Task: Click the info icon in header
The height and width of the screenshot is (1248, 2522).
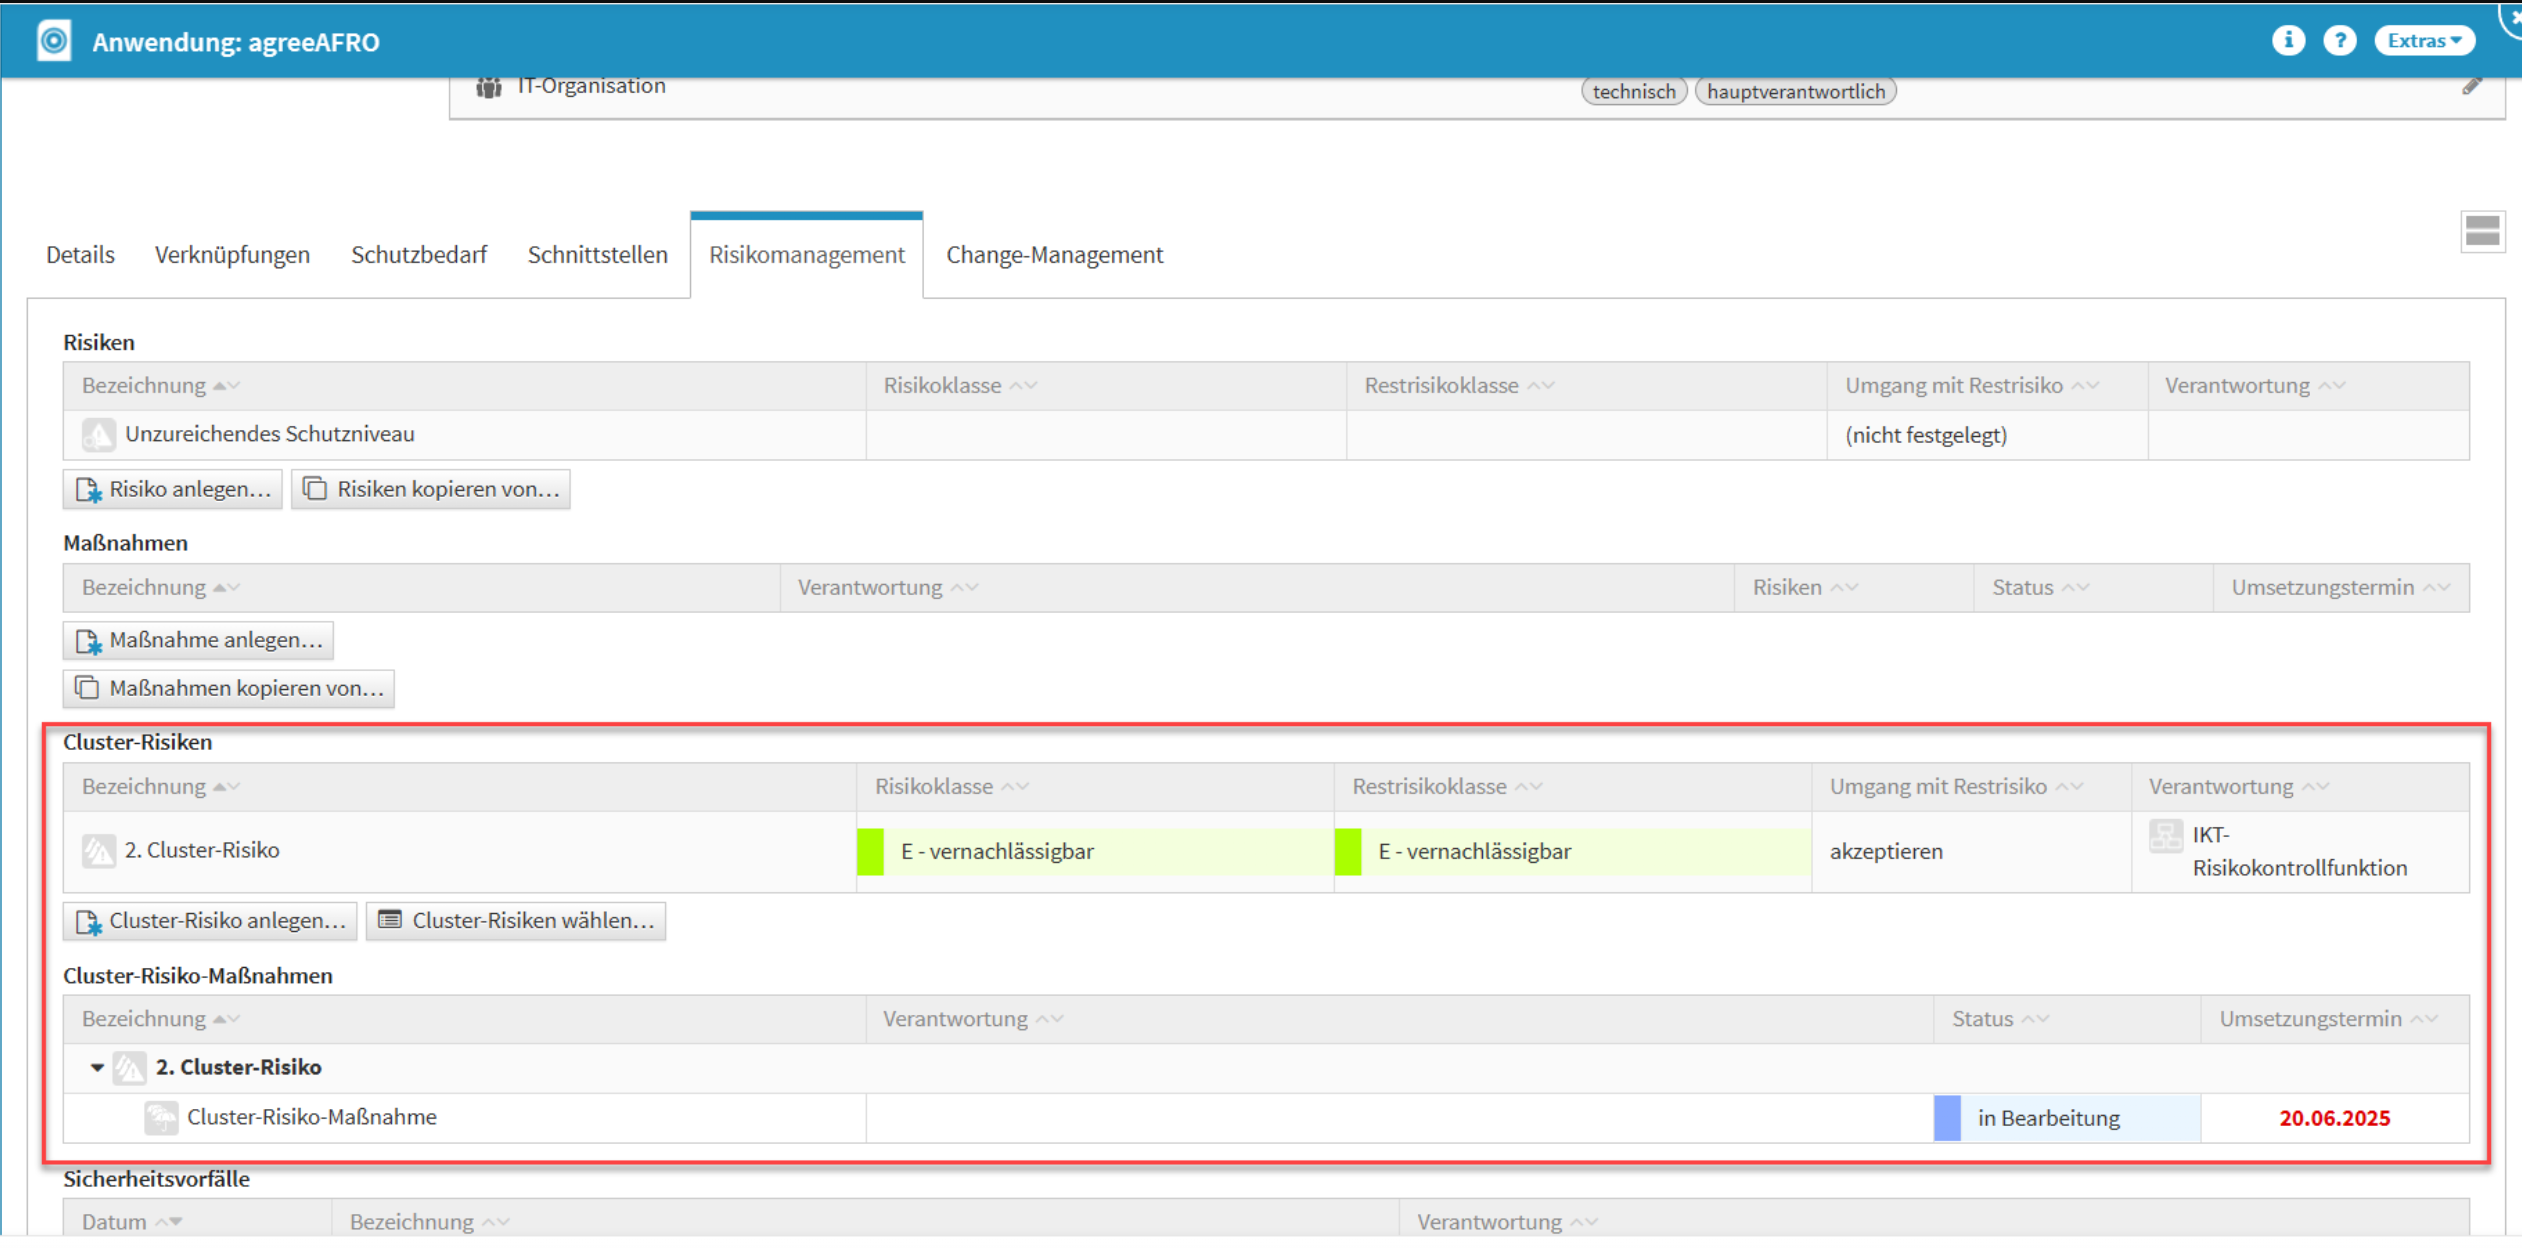Action: pyautogui.click(x=2287, y=40)
